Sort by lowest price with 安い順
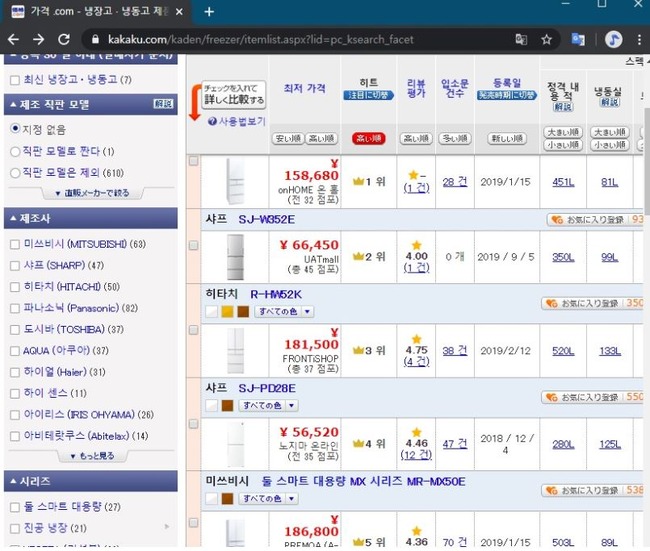The height and width of the screenshot is (551, 650). 288,138
